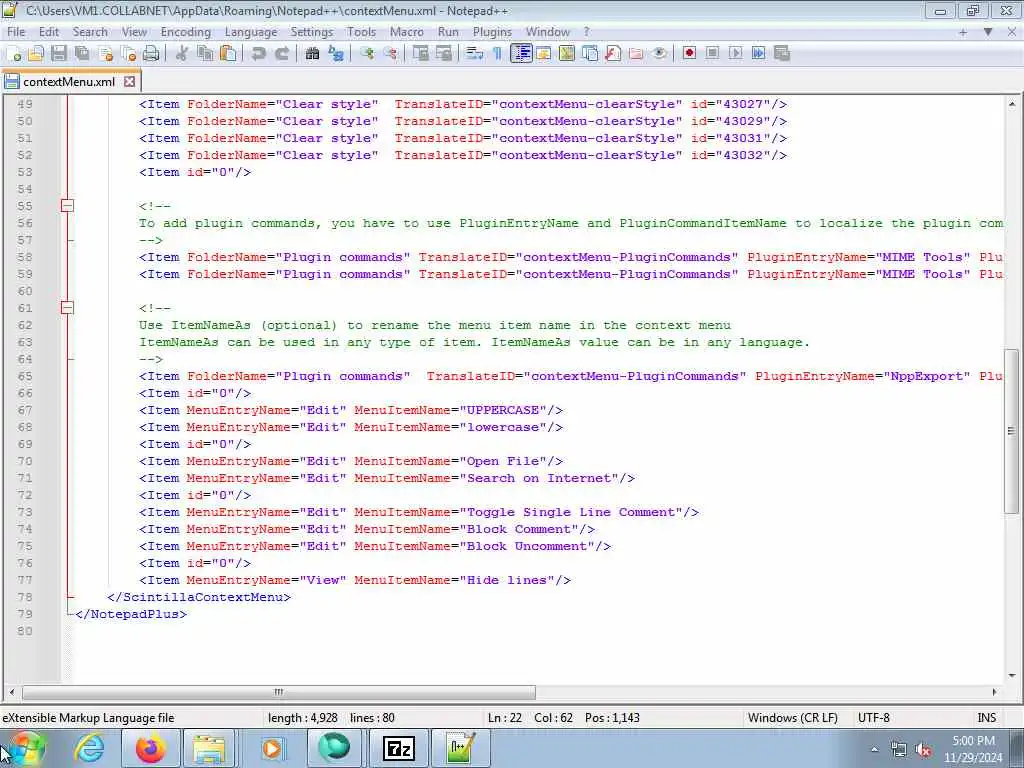The height and width of the screenshot is (768, 1024).
Task: Click the Paste clipboard icon
Action: click(x=228, y=54)
